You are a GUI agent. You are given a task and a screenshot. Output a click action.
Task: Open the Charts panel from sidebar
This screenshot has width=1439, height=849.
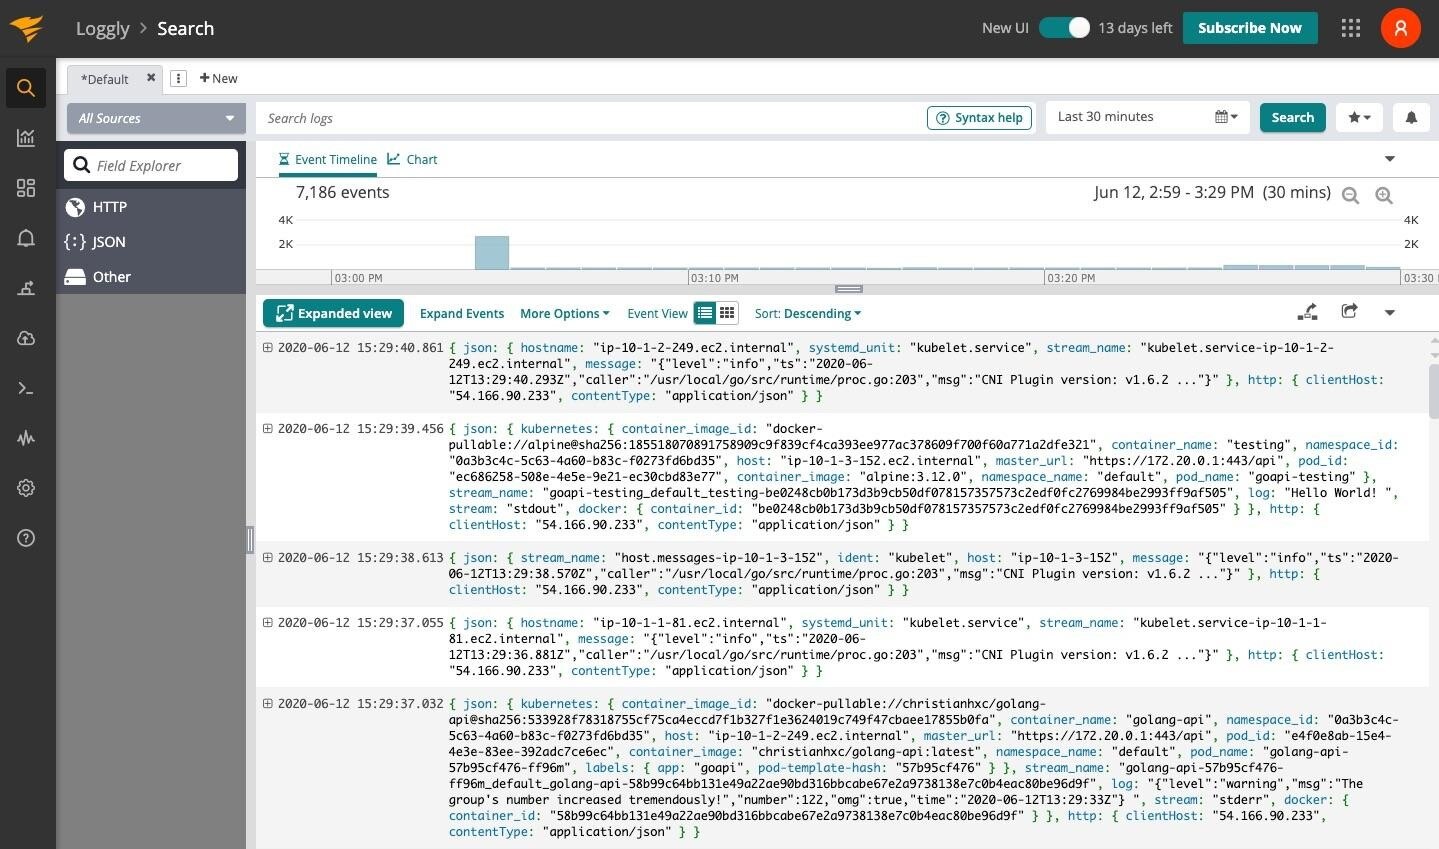[x=25, y=138]
